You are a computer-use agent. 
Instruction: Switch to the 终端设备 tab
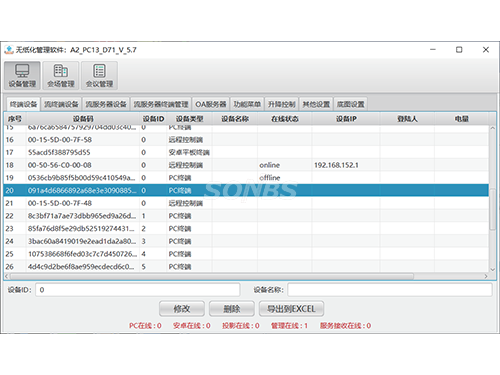pos(23,104)
